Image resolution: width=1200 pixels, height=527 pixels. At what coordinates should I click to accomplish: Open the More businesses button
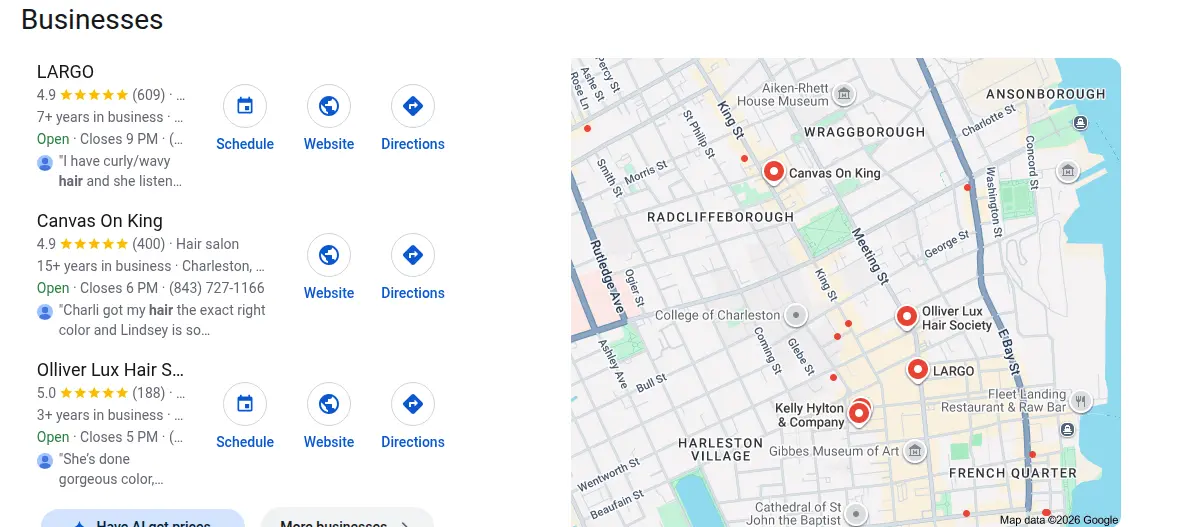pyautogui.click(x=347, y=518)
